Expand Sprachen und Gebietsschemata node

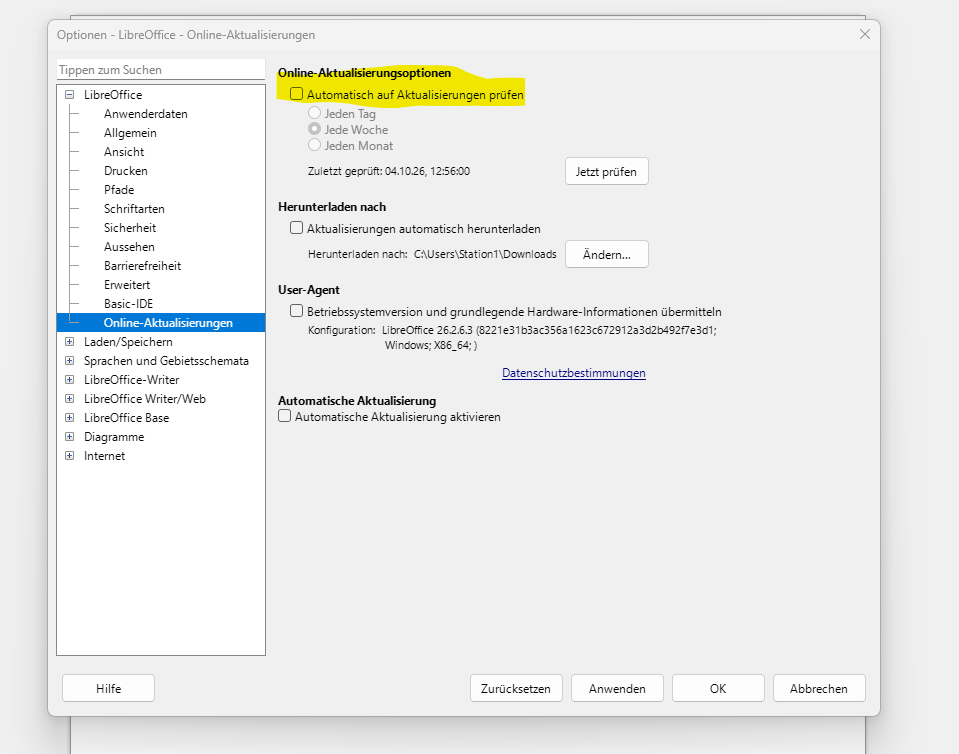pos(70,361)
